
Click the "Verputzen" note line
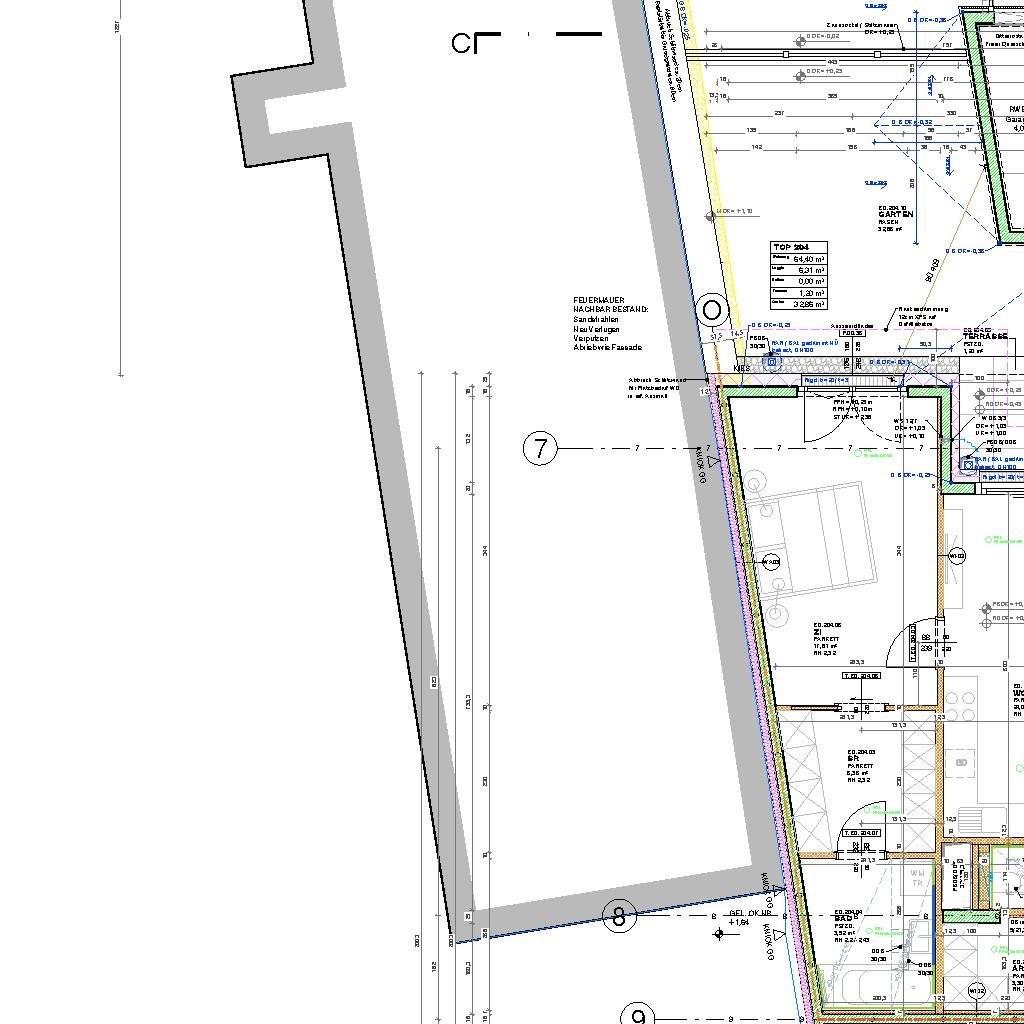(591, 338)
